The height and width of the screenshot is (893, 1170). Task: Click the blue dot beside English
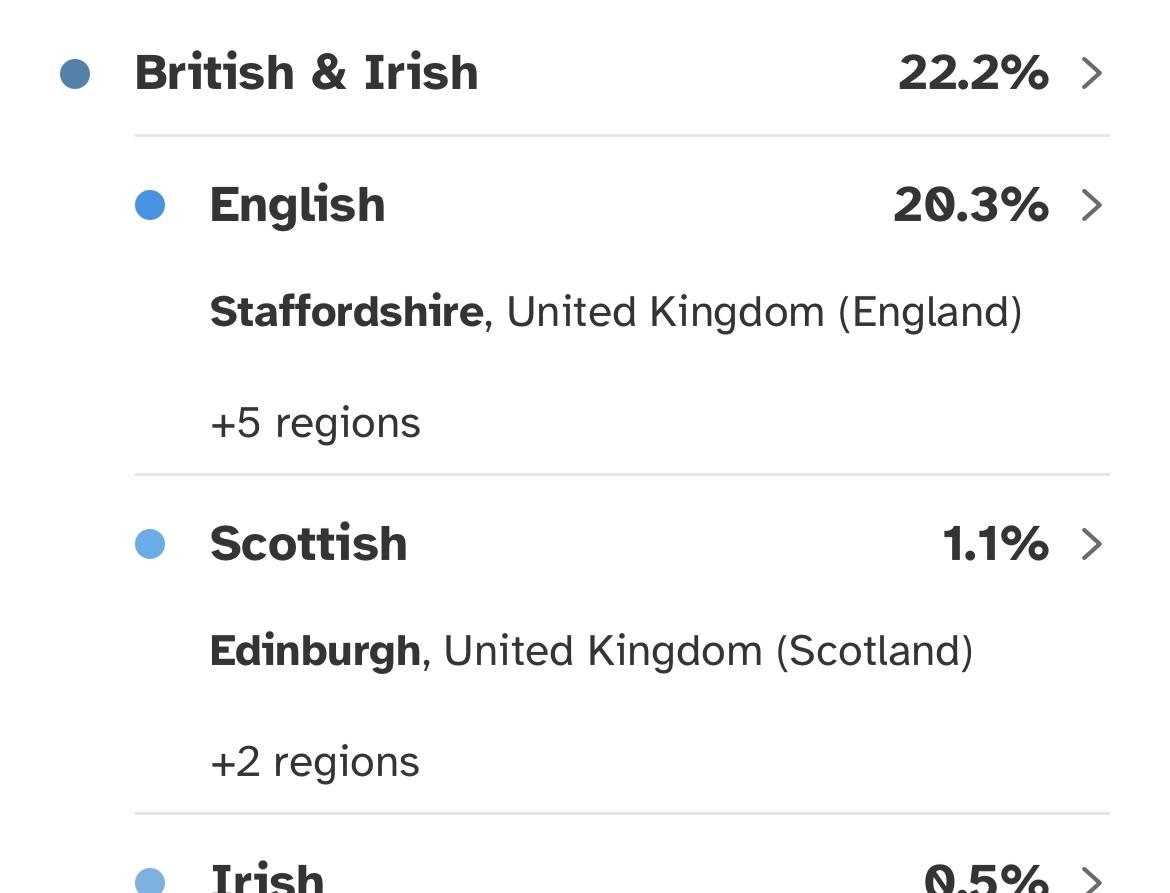coord(150,205)
